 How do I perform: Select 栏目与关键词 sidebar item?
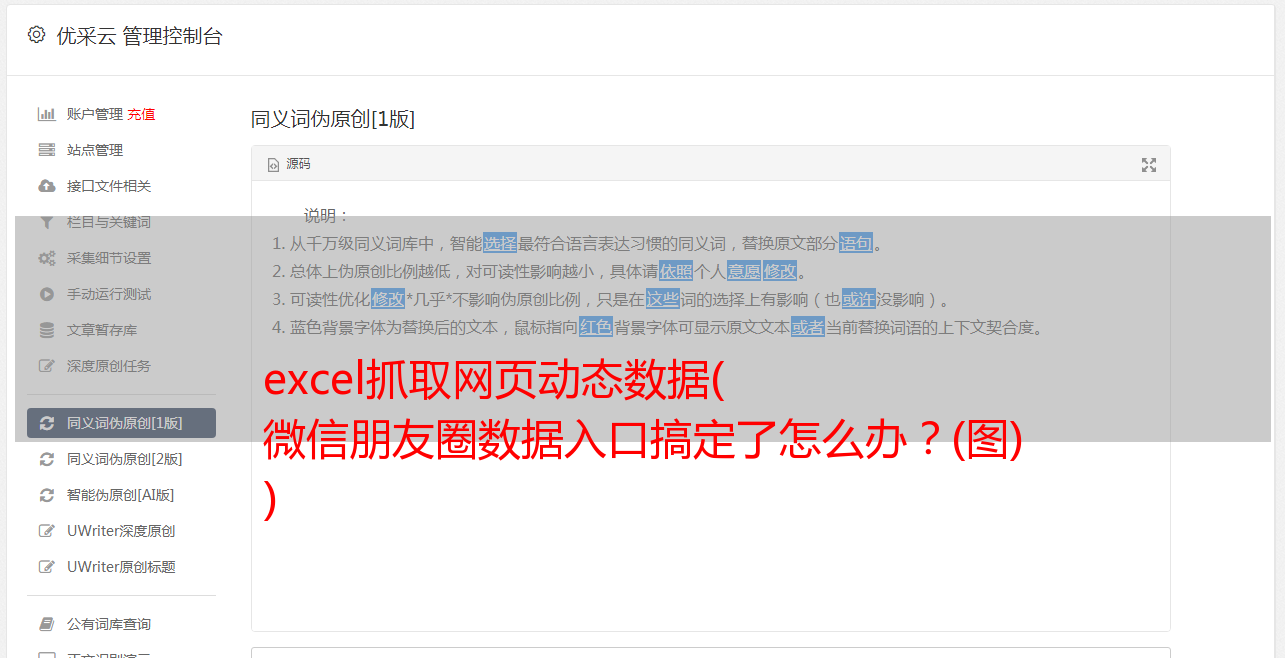click(122, 222)
